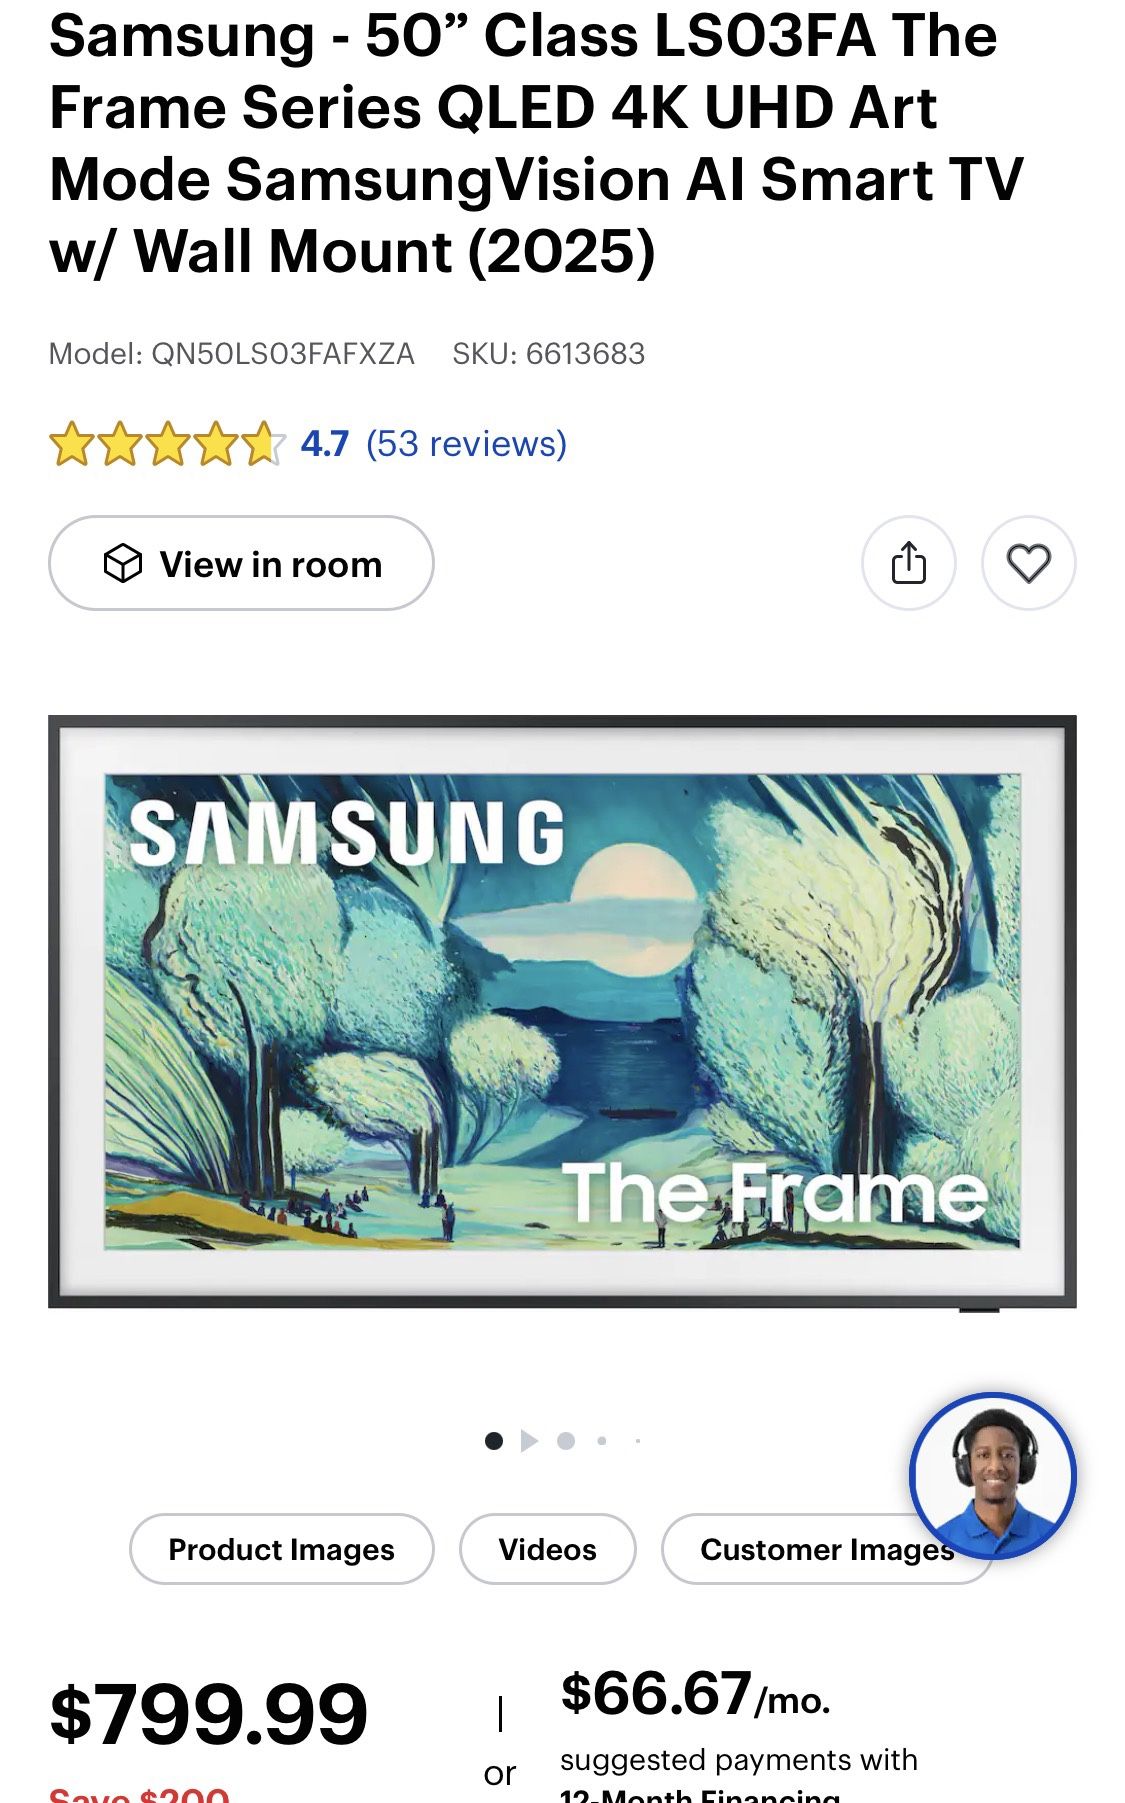Click the 4.7 rating number
1125x1803 pixels.
pos(324,443)
